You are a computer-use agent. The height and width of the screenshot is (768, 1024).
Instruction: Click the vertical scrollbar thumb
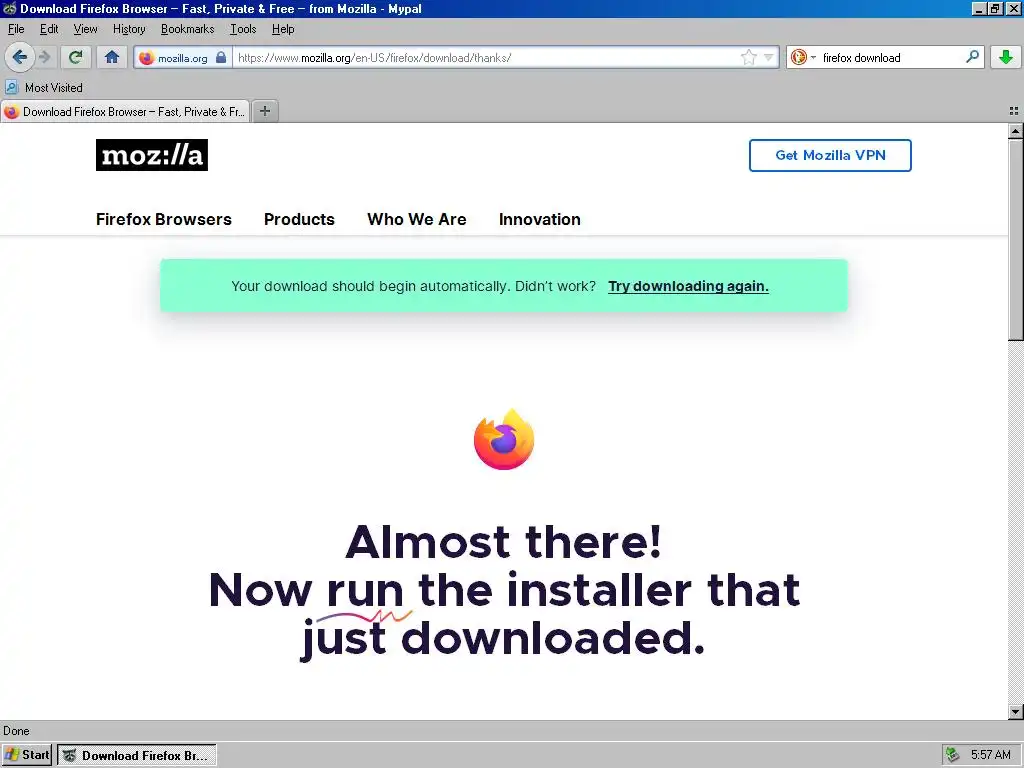(1015, 240)
